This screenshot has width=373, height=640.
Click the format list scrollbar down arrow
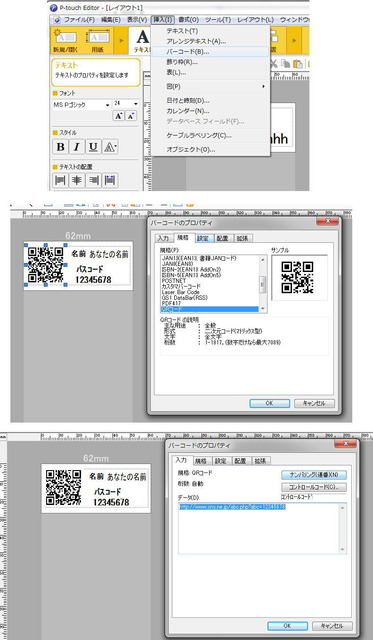263,309
